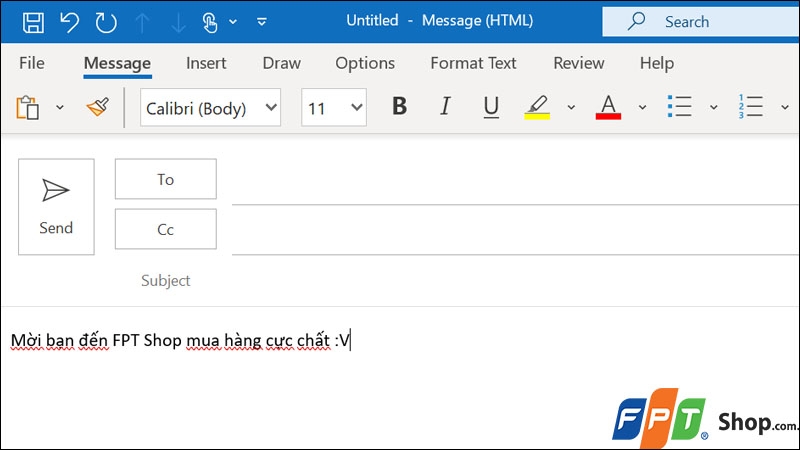Pick the Format Painter brush
The image size is (800, 450).
[97, 107]
